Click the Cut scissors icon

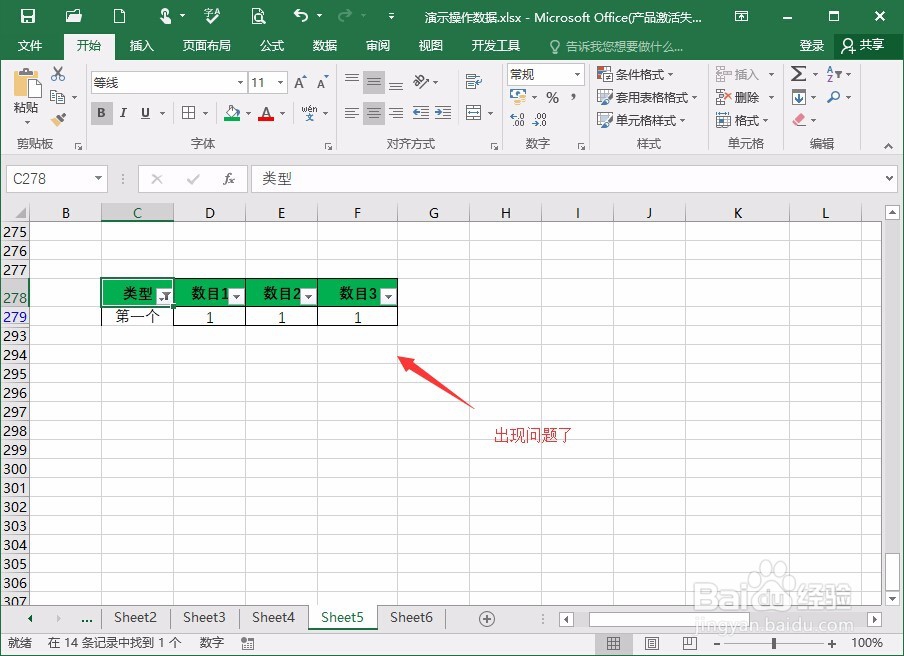pyautogui.click(x=58, y=74)
